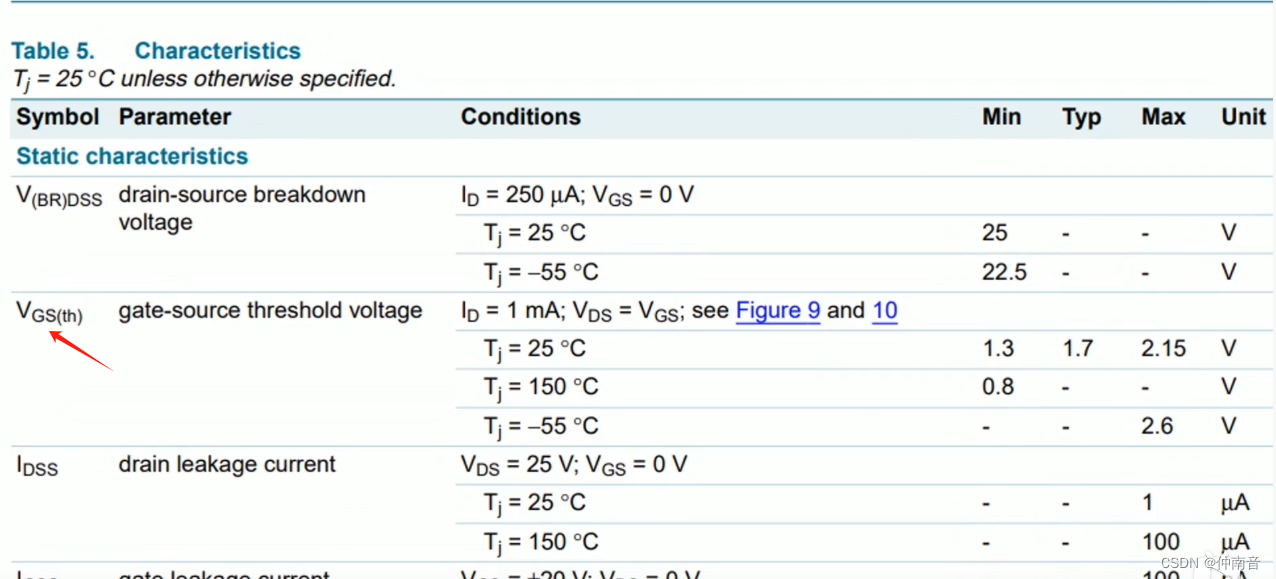Select the 'Conditions' column header
This screenshot has width=1276, height=579.
click(521, 117)
